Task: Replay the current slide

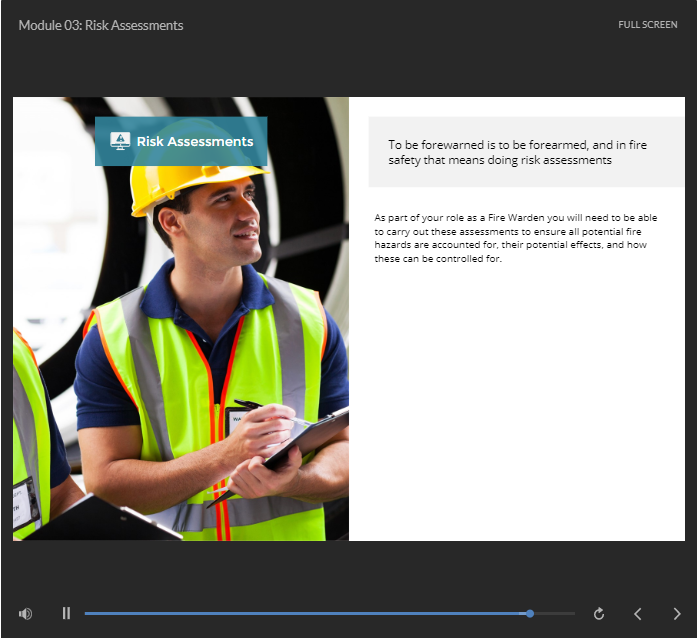Action: pyautogui.click(x=599, y=614)
